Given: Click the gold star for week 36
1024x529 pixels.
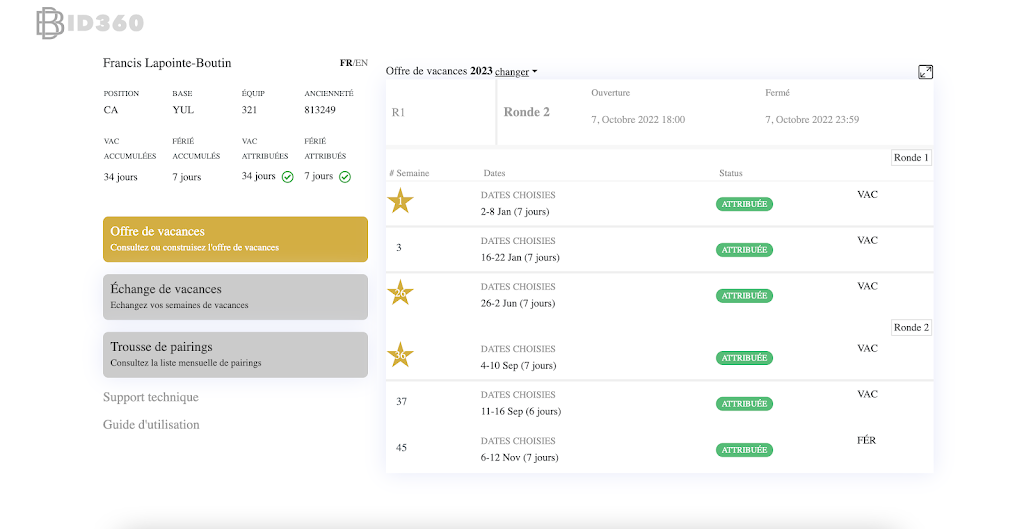Looking at the screenshot, I should [400, 355].
